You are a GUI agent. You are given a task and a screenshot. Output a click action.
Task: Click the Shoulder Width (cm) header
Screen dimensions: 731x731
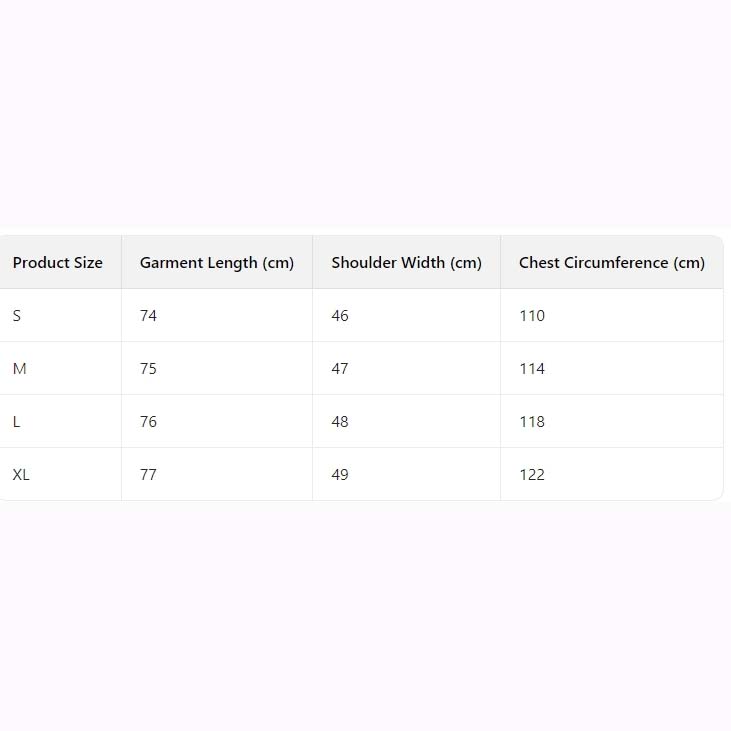pyautogui.click(x=406, y=263)
